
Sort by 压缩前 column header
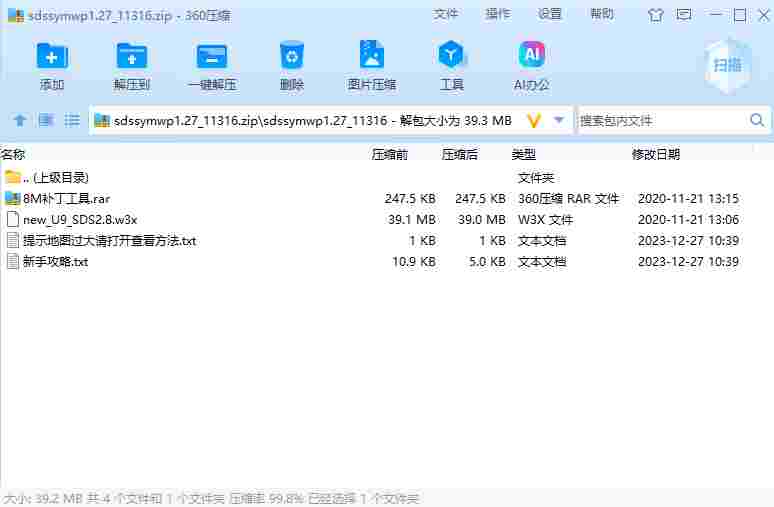(x=389, y=155)
